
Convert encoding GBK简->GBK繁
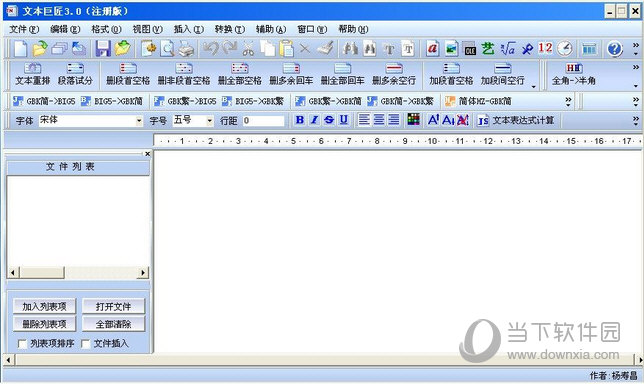pyautogui.click(x=400, y=101)
